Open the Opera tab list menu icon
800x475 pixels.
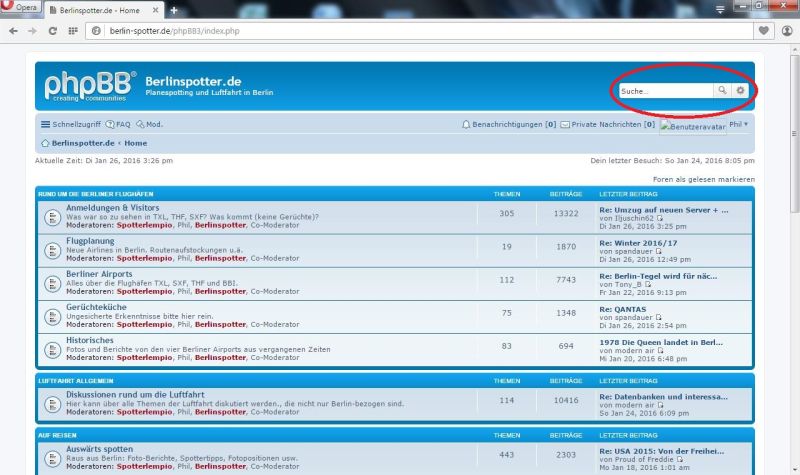click(720, 9)
